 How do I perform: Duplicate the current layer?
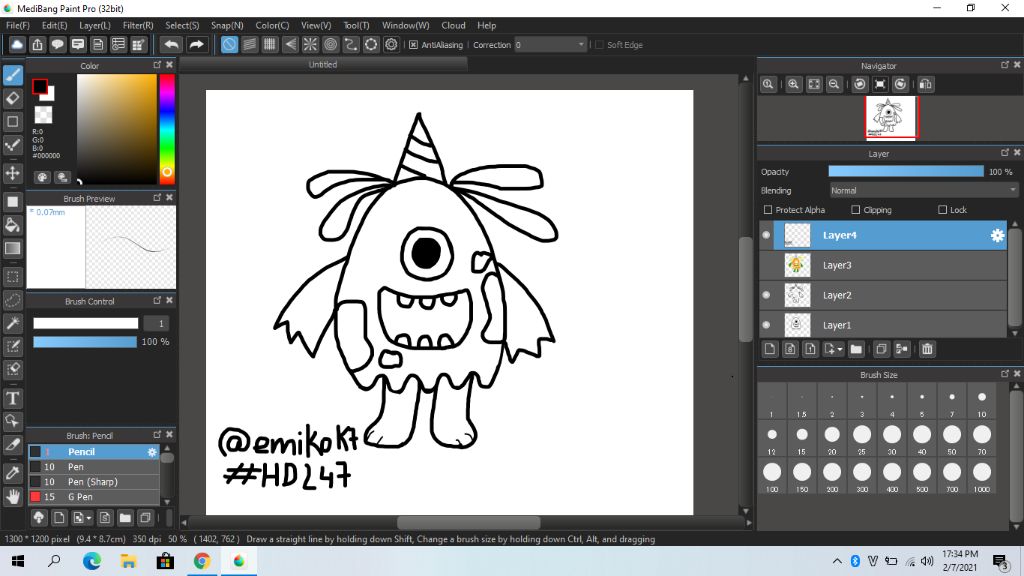pos(881,349)
